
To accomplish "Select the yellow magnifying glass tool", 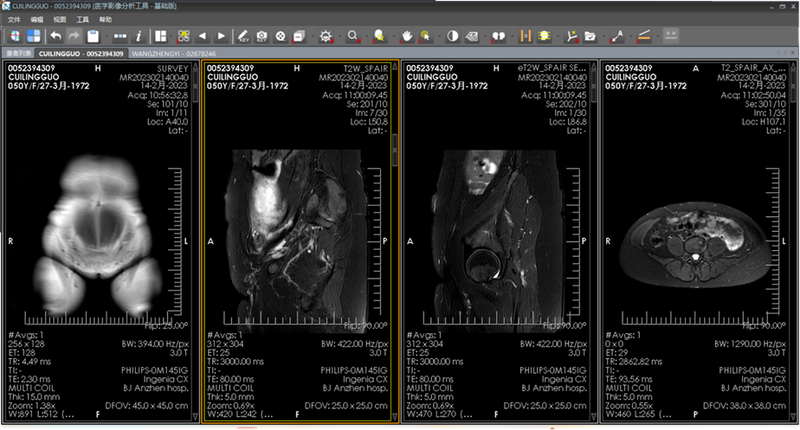I will (379, 36).
